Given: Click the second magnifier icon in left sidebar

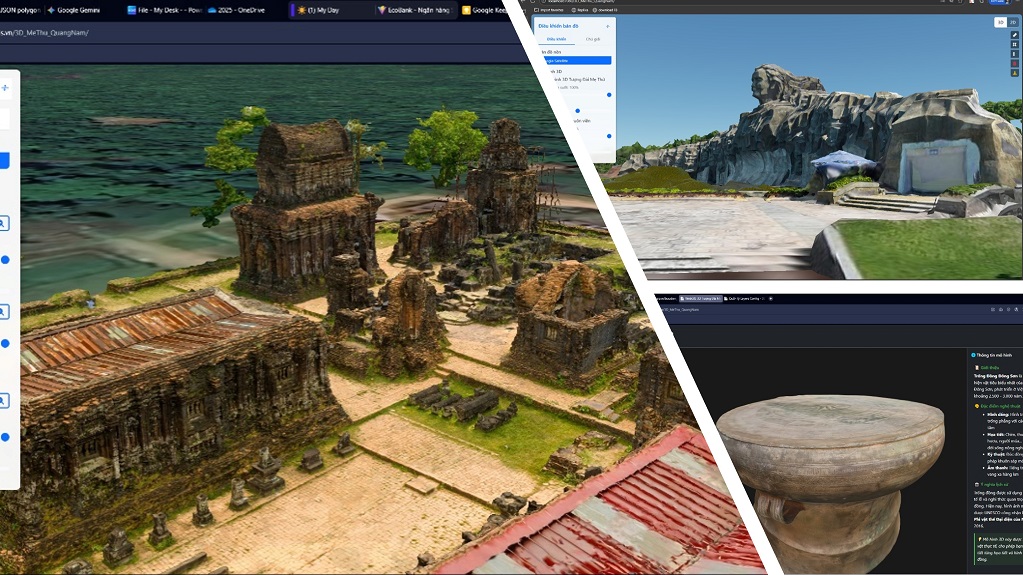Looking at the screenshot, I should [3, 312].
